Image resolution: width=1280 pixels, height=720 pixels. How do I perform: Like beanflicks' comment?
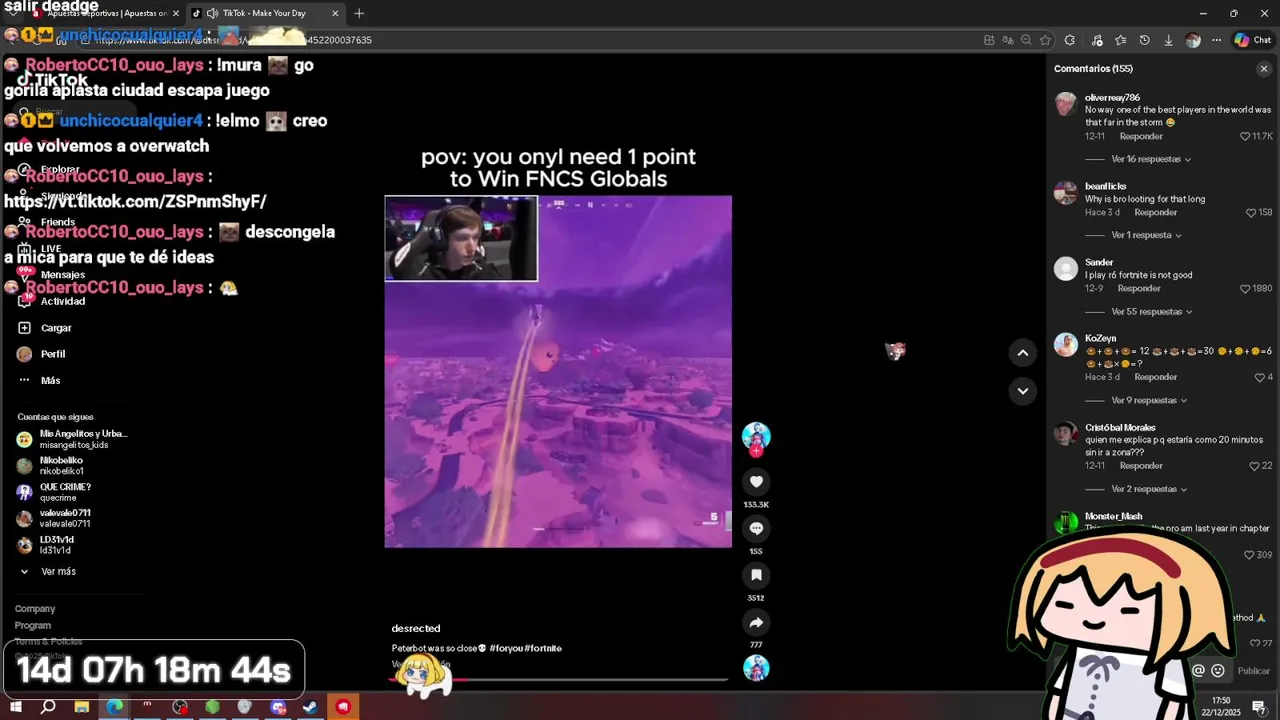tap(1251, 213)
